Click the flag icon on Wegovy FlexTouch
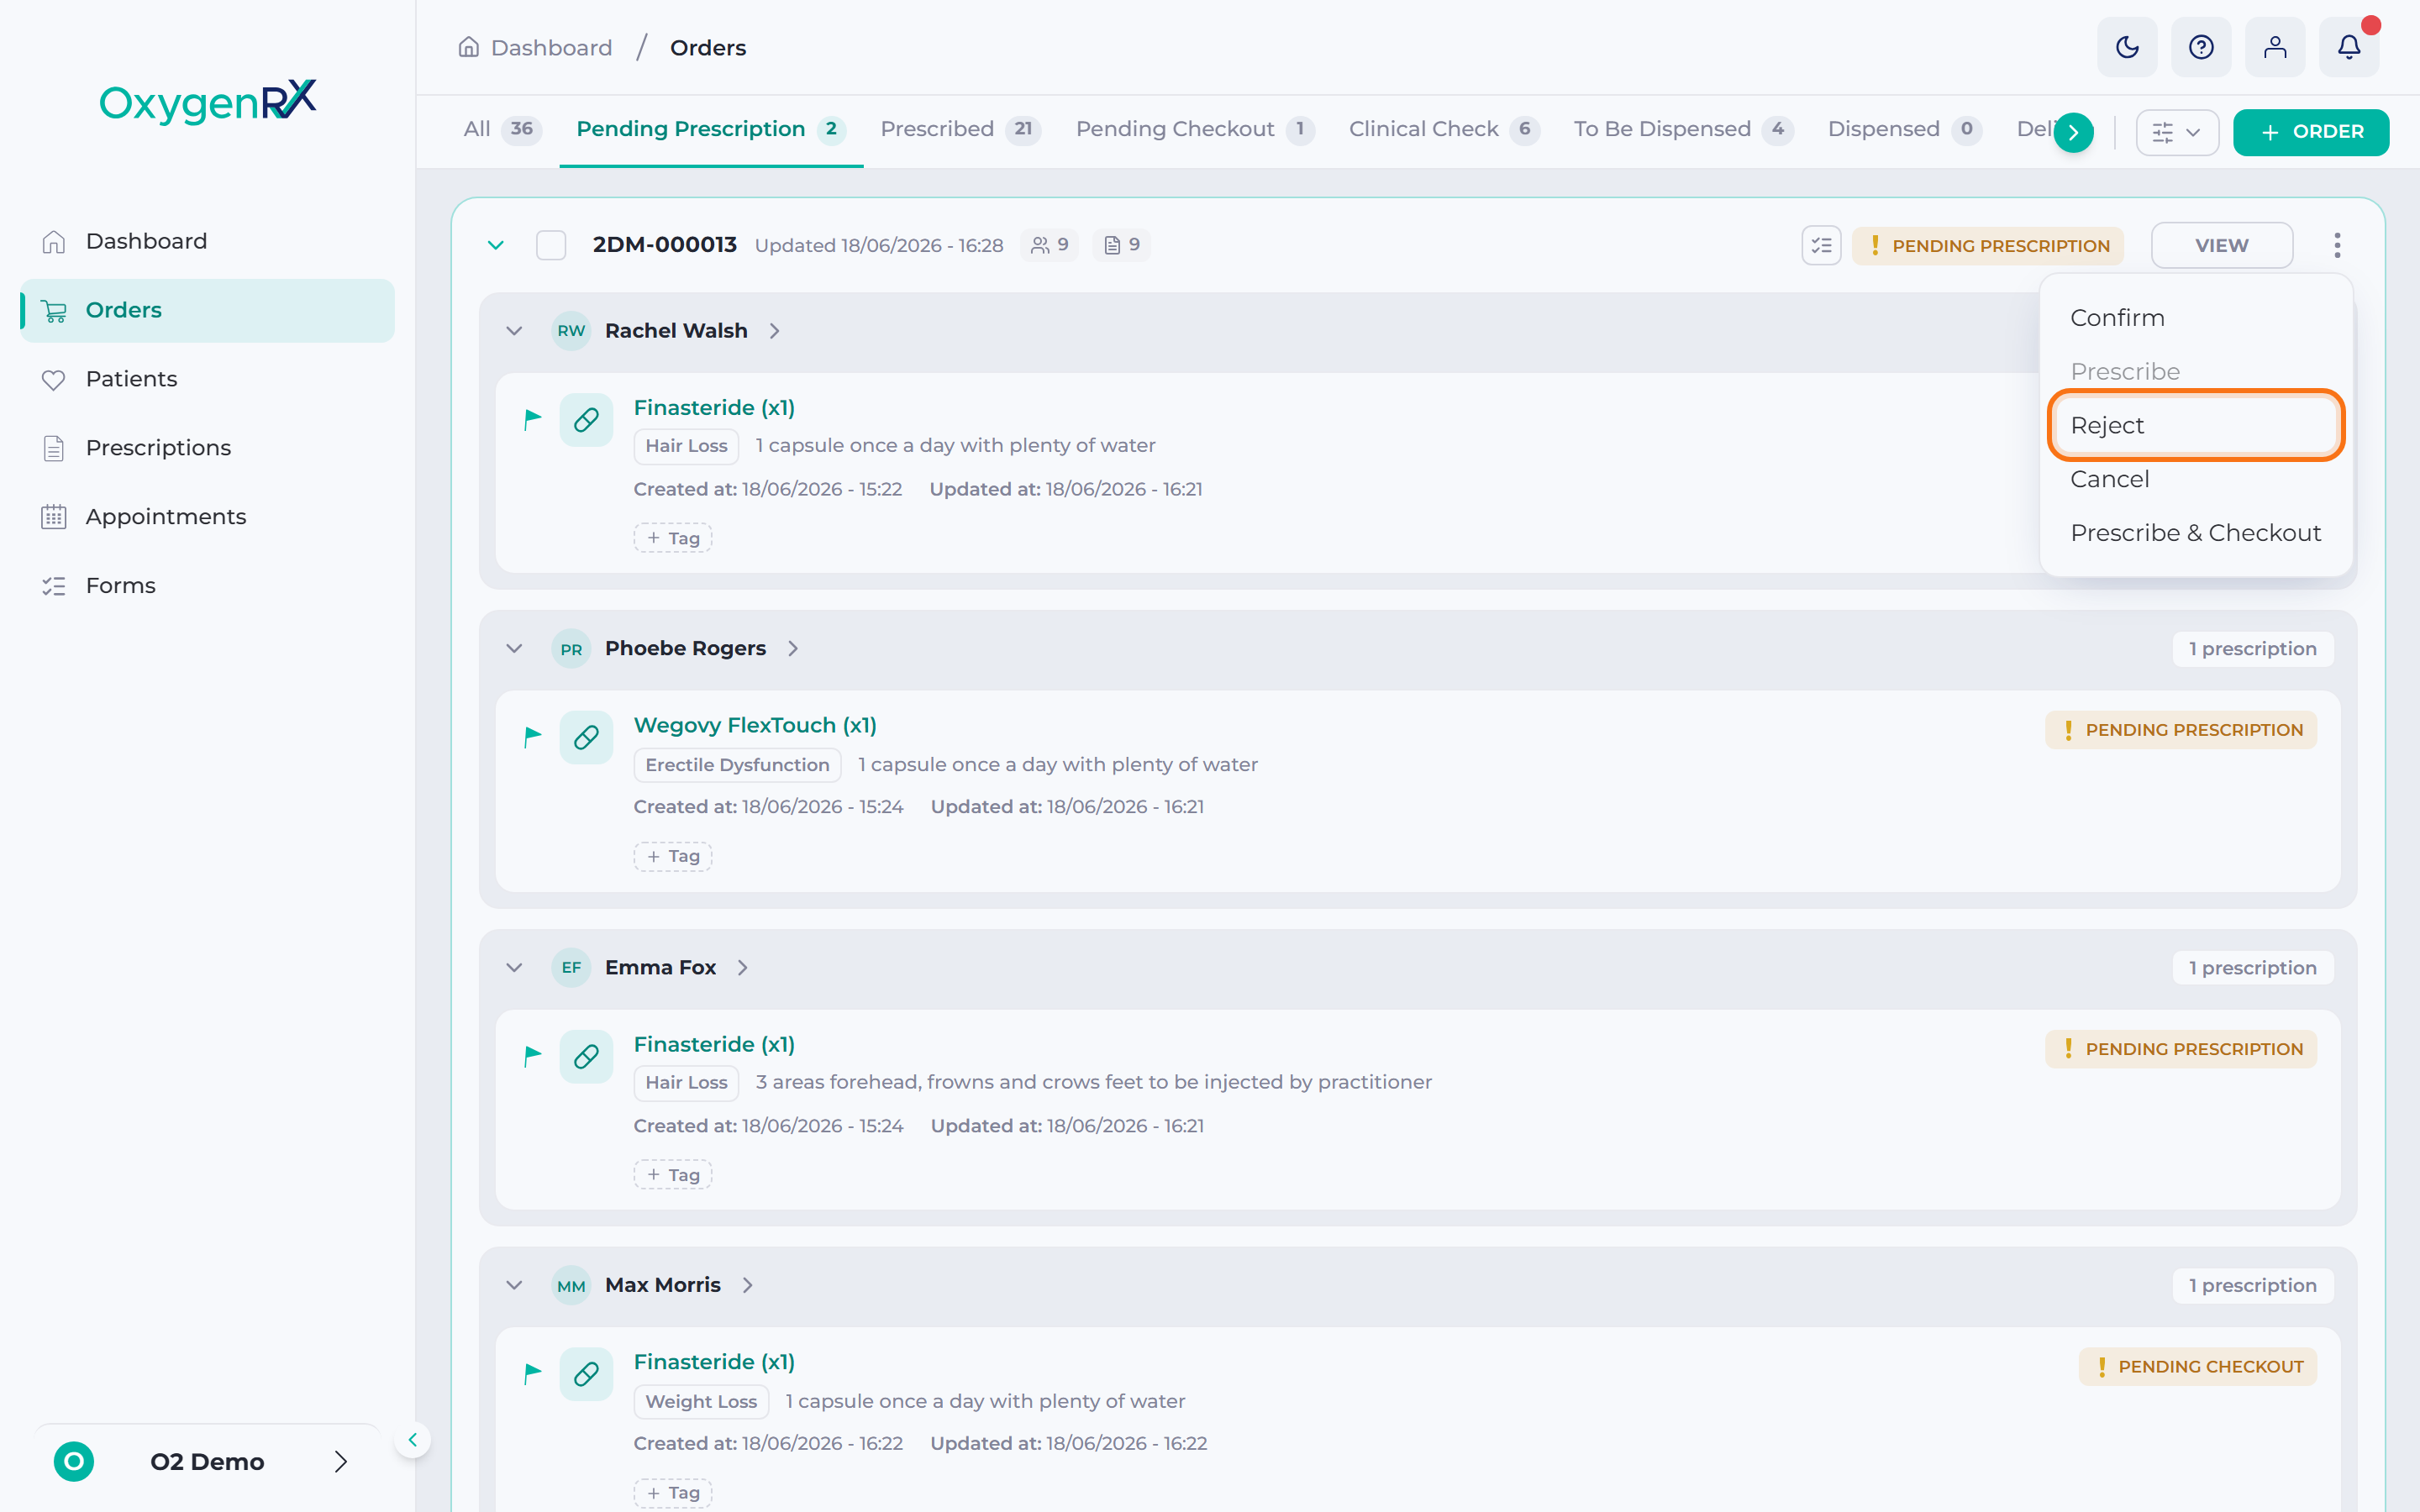Image resolution: width=2420 pixels, height=1512 pixels. click(532, 737)
